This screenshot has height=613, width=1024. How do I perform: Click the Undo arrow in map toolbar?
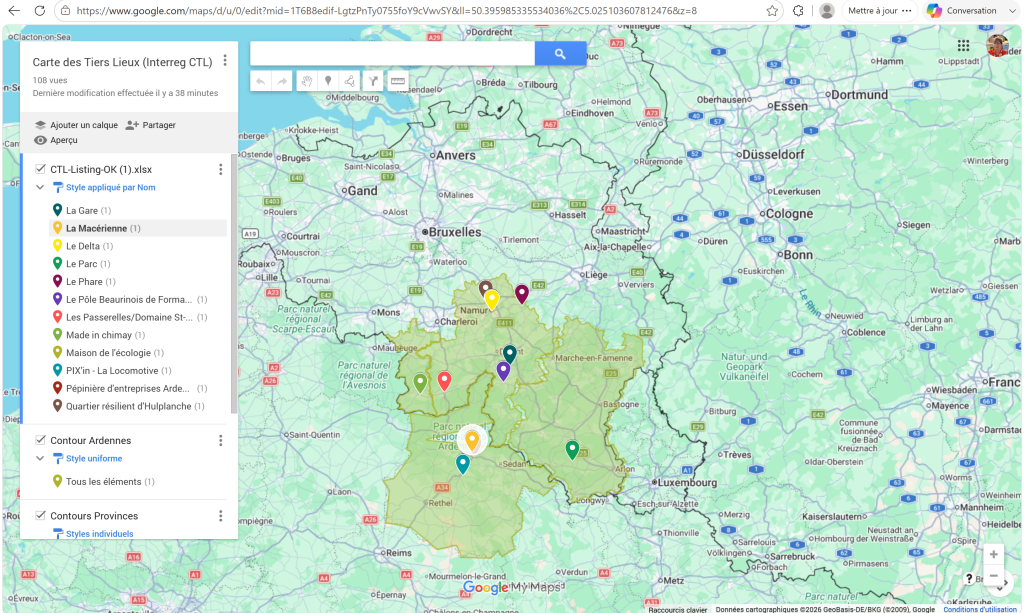(261, 81)
